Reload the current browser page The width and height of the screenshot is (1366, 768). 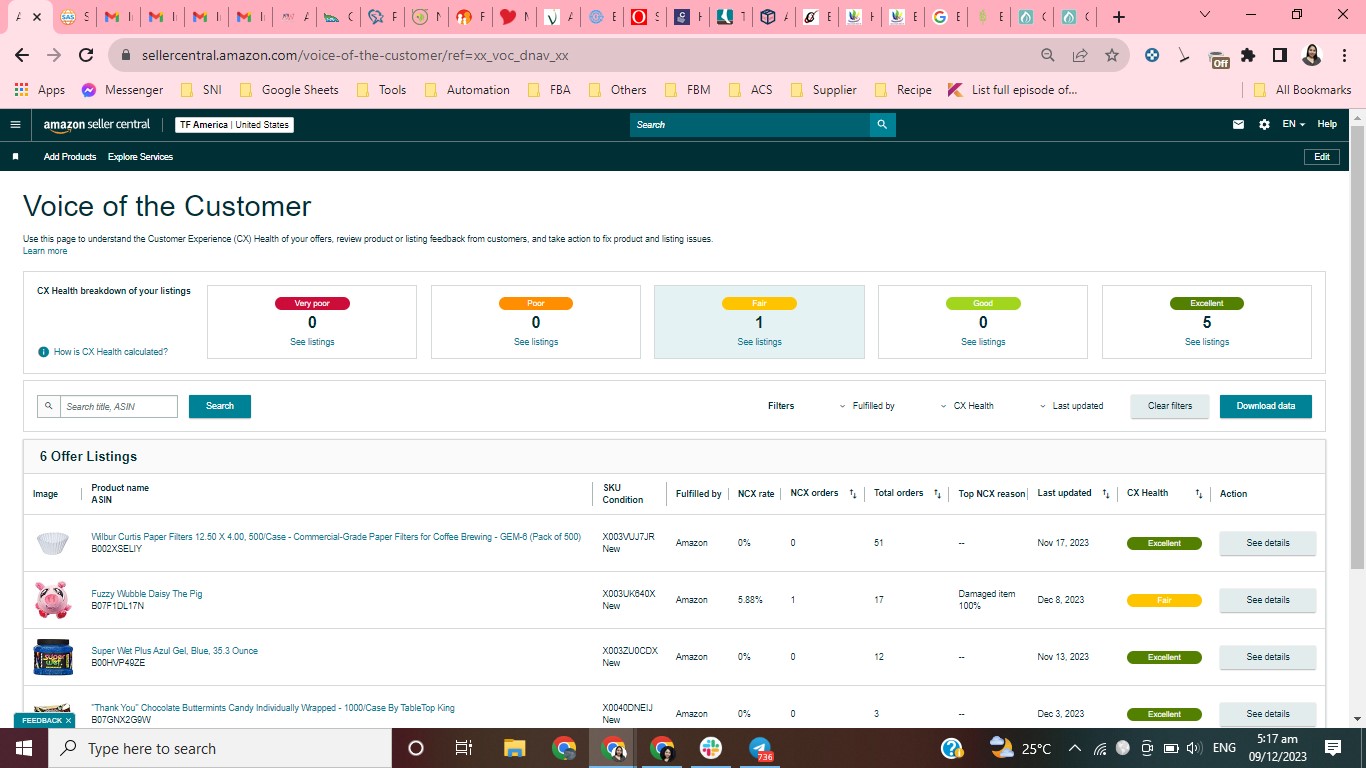pyautogui.click(x=86, y=56)
